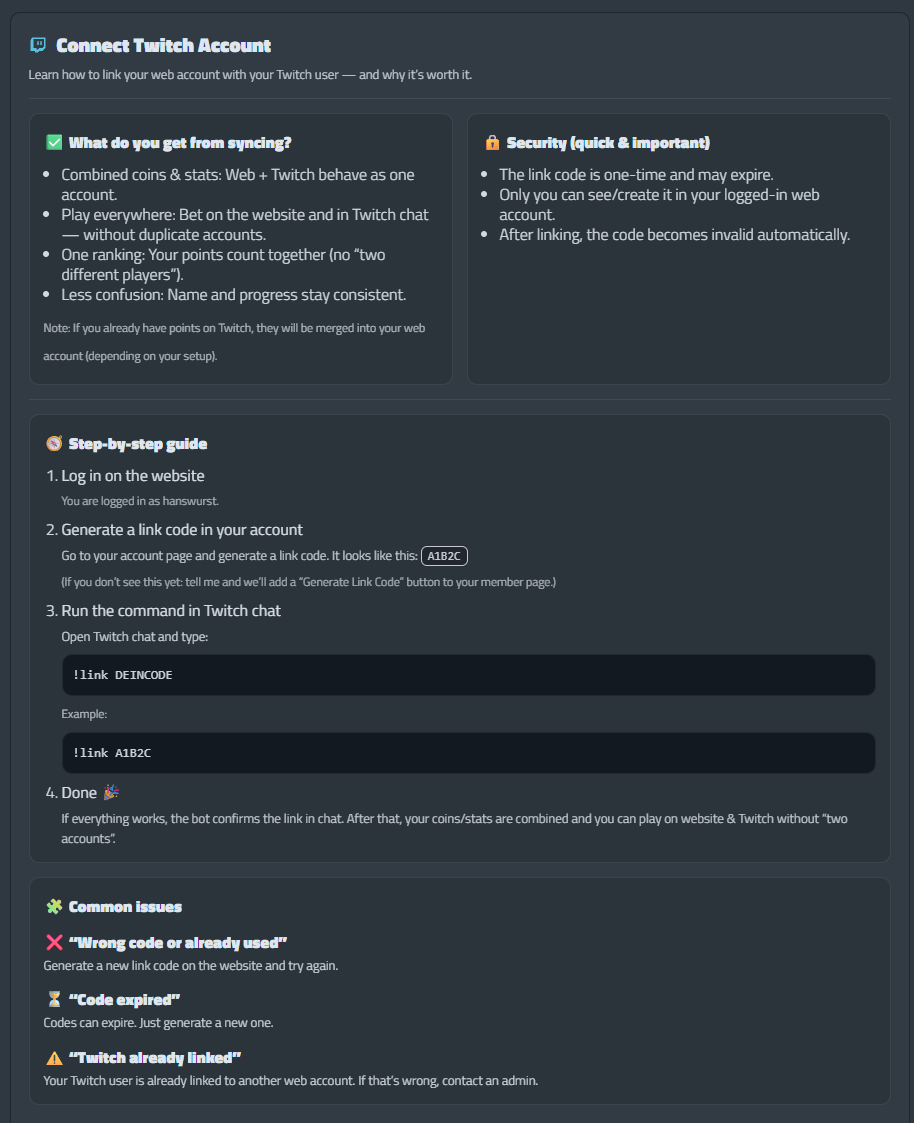914x1123 pixels.
Task: Click the "Twitch already linked" issue title
Action: point(155,1058)
